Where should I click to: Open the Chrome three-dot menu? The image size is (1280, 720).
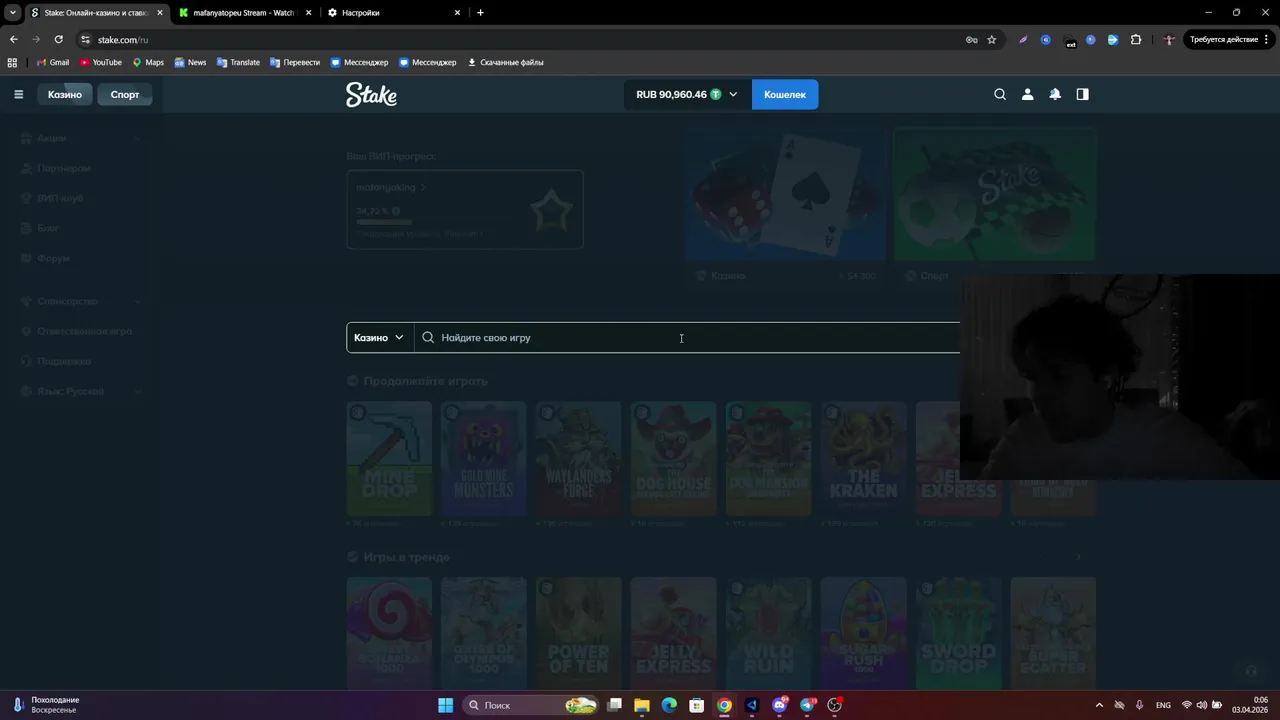coord(1267,40)
